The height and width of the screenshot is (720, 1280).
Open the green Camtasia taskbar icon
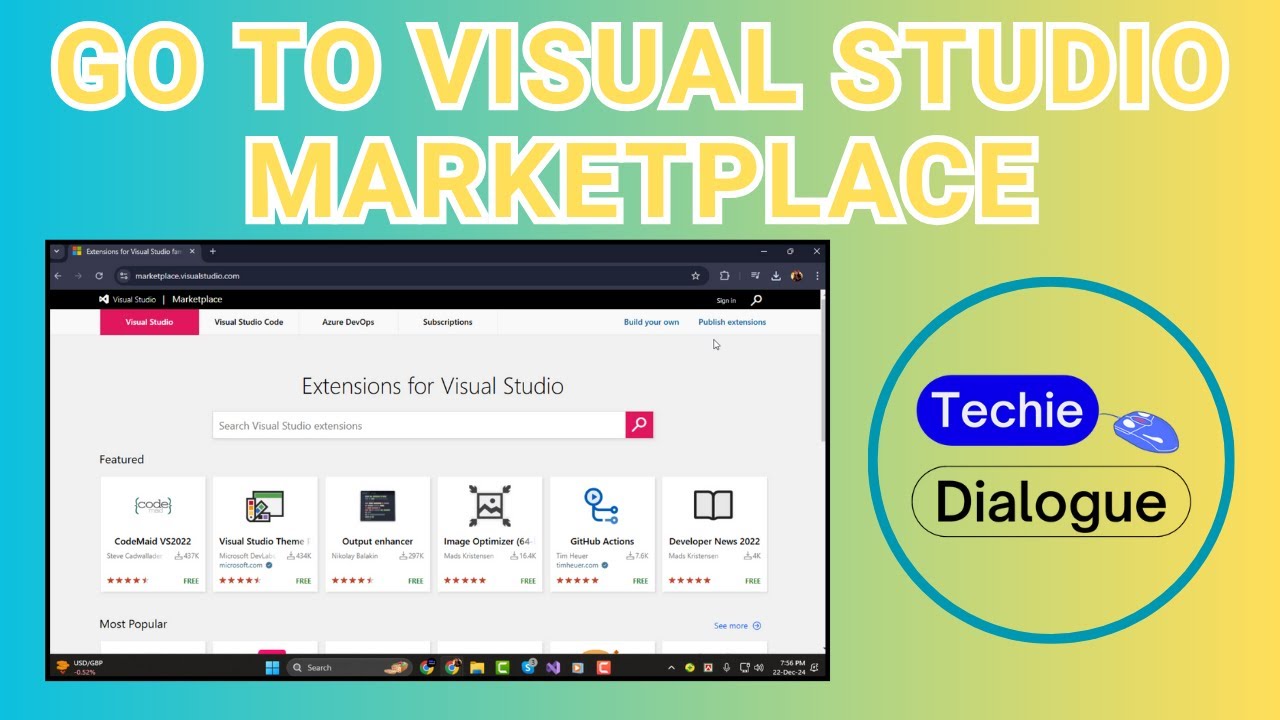[x=503, y=667]
